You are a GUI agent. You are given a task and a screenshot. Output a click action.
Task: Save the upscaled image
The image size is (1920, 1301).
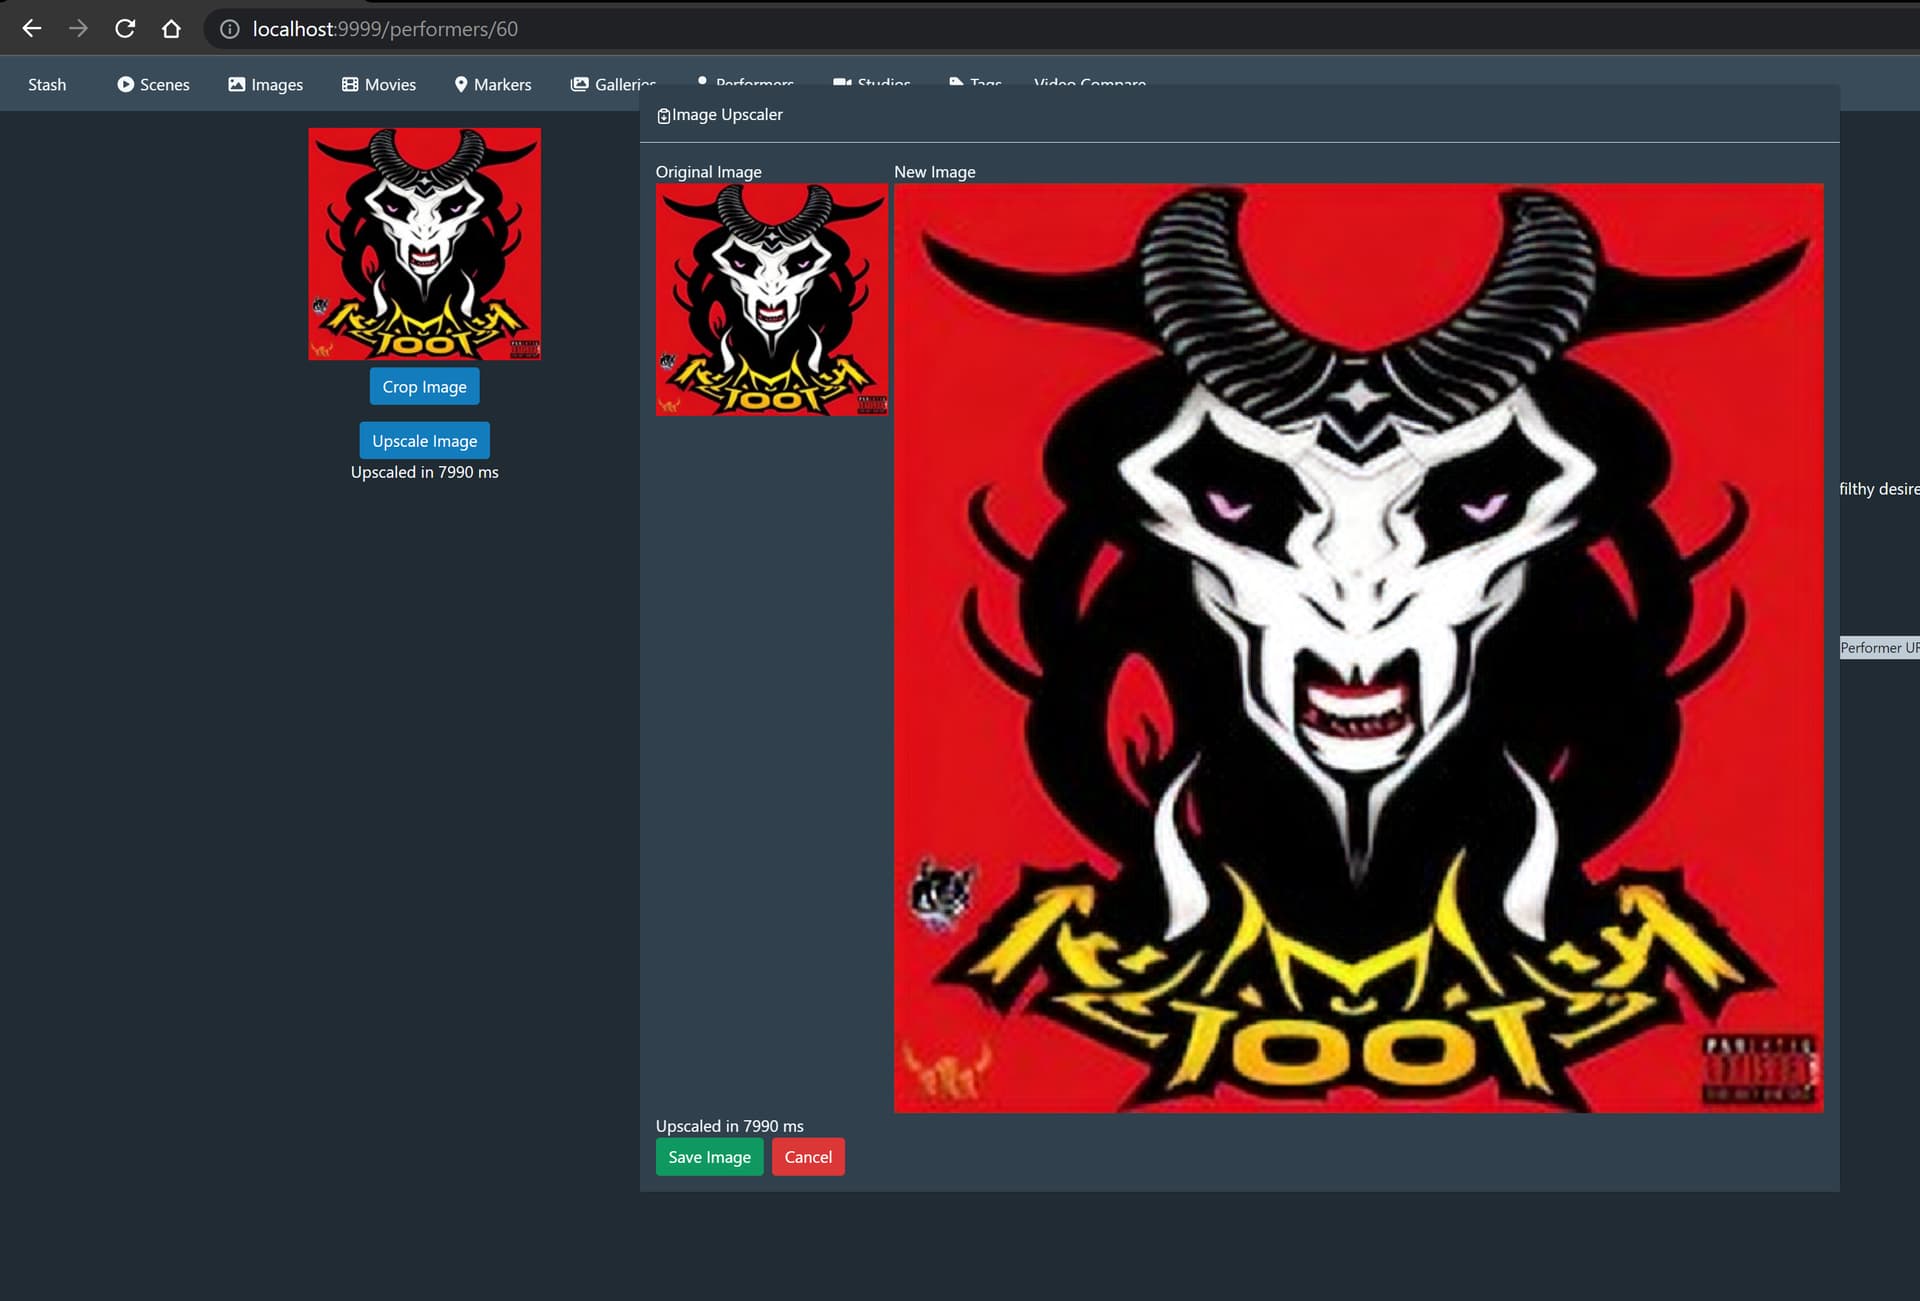[709, 1157]
